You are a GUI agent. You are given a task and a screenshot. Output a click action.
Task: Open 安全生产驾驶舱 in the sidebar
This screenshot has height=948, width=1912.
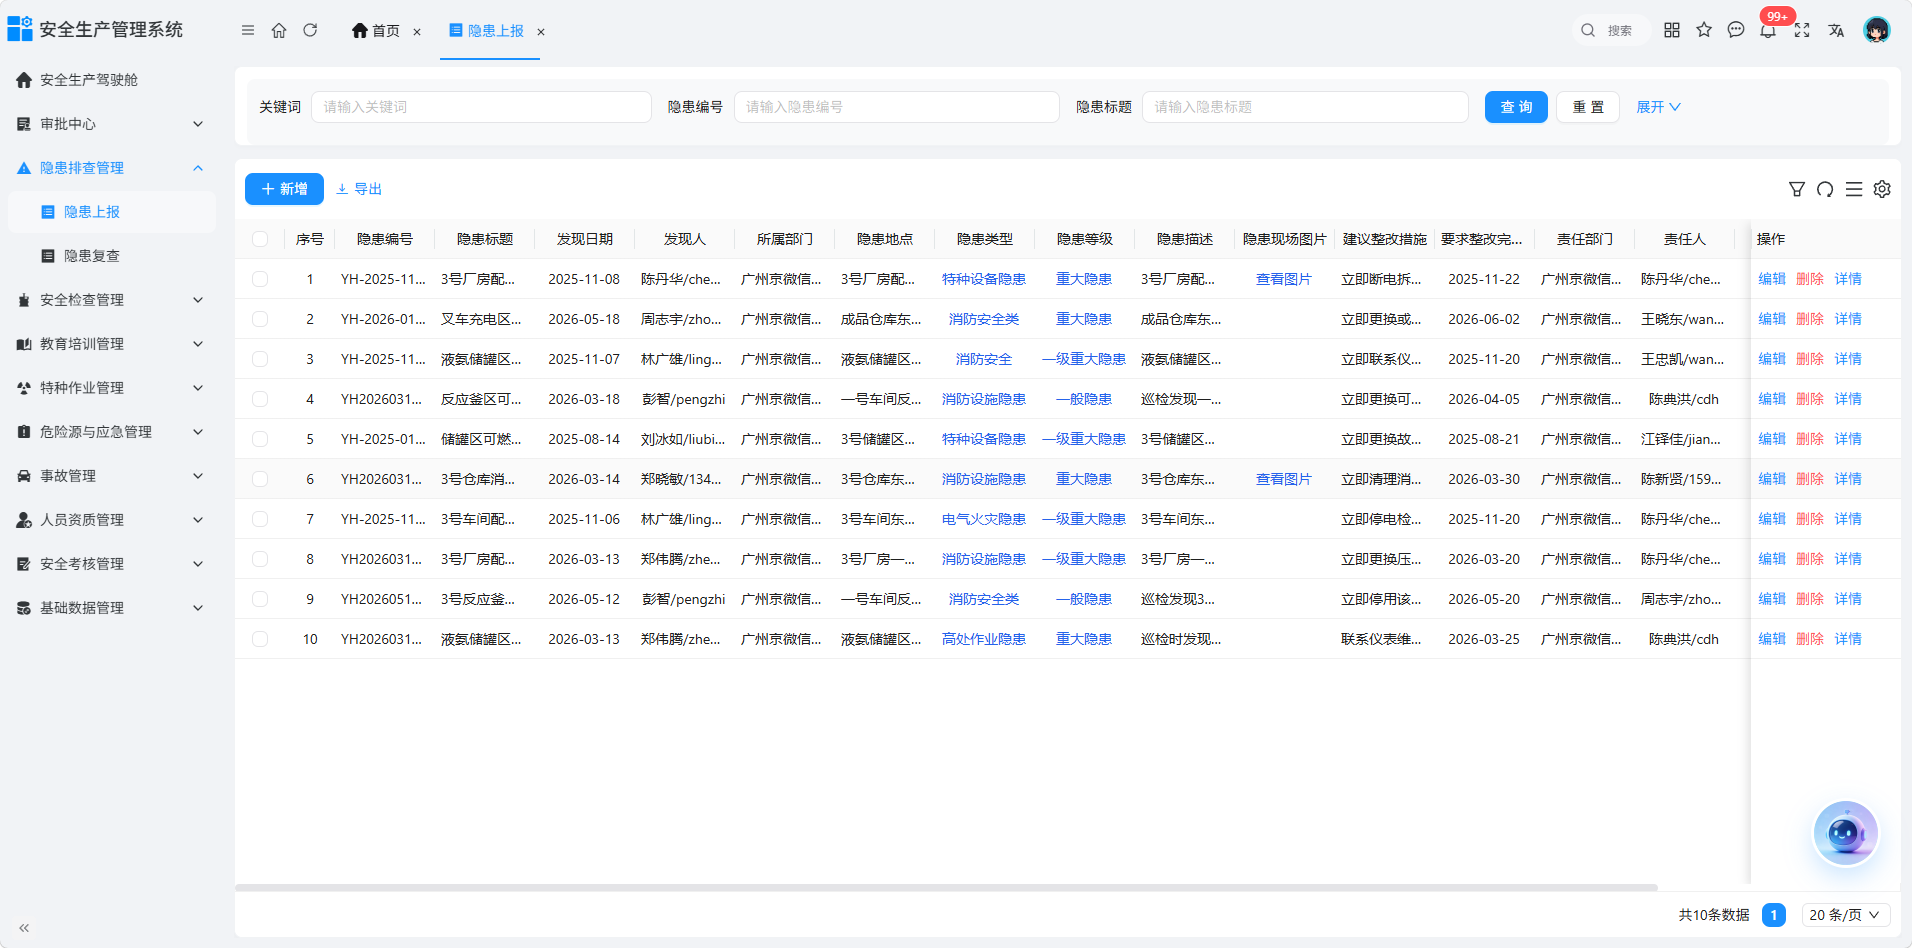(111, 80)
